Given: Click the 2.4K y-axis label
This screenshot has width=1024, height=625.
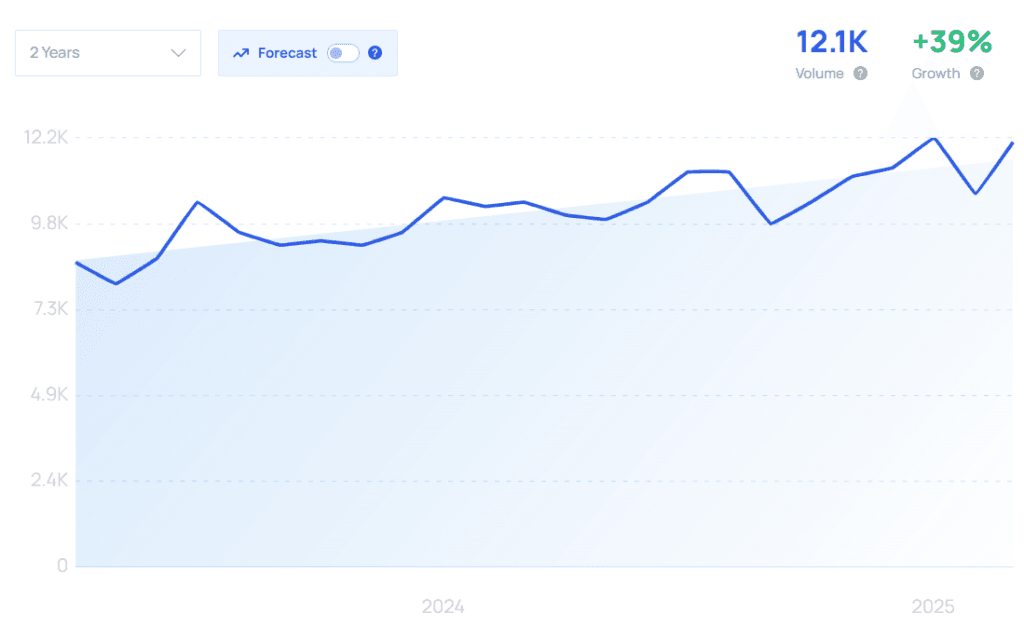Looking at the screenshot, I should pyautogui.click(x=49, y=480).
